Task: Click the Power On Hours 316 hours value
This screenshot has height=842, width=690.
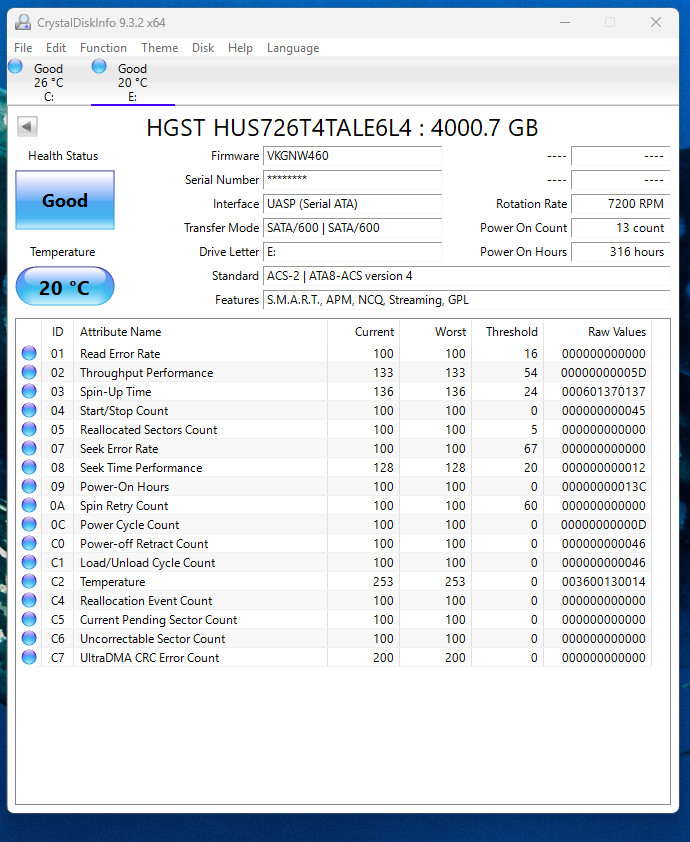Action: pos(621,252)
